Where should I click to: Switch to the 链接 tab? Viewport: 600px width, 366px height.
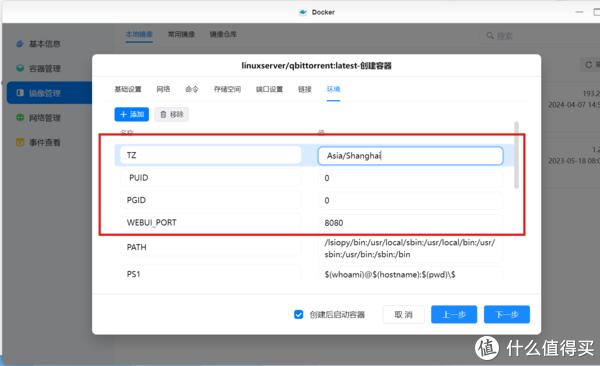pyautogui.click(x=305, y=89)
